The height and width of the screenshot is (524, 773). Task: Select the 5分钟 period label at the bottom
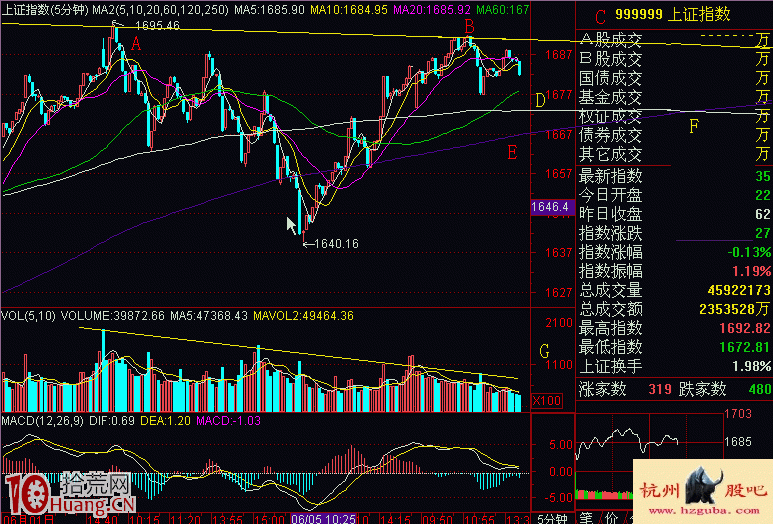[x=553, y=519]
